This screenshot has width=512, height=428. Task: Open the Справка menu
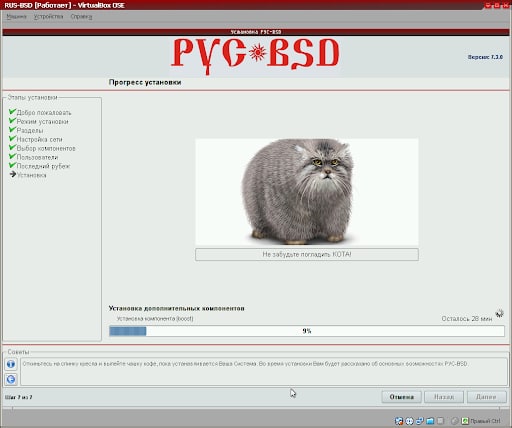coord(81,17)
